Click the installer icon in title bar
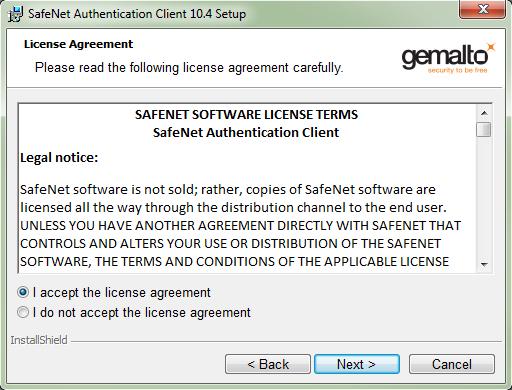 pos(15,14)
